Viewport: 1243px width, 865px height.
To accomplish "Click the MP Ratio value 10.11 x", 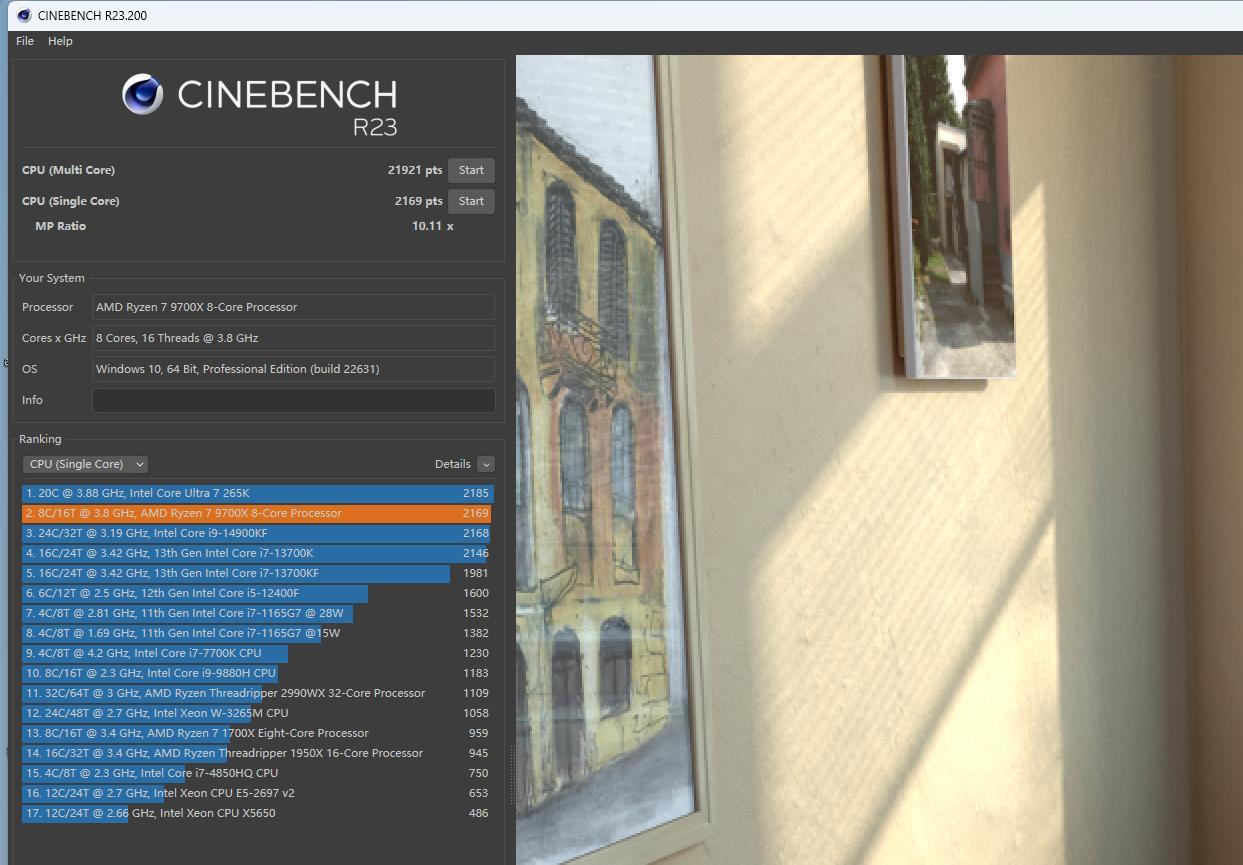I will (432, 226).
